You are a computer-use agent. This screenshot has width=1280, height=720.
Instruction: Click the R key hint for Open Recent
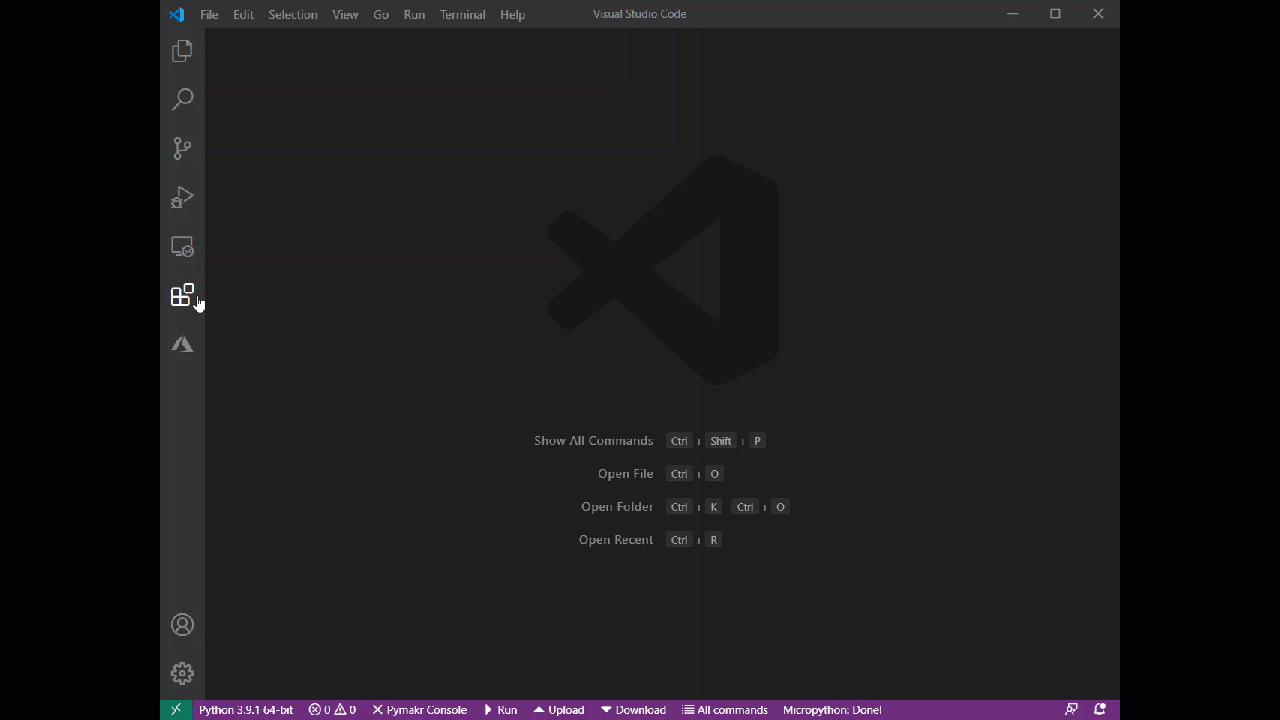click(x=713, y=540)
